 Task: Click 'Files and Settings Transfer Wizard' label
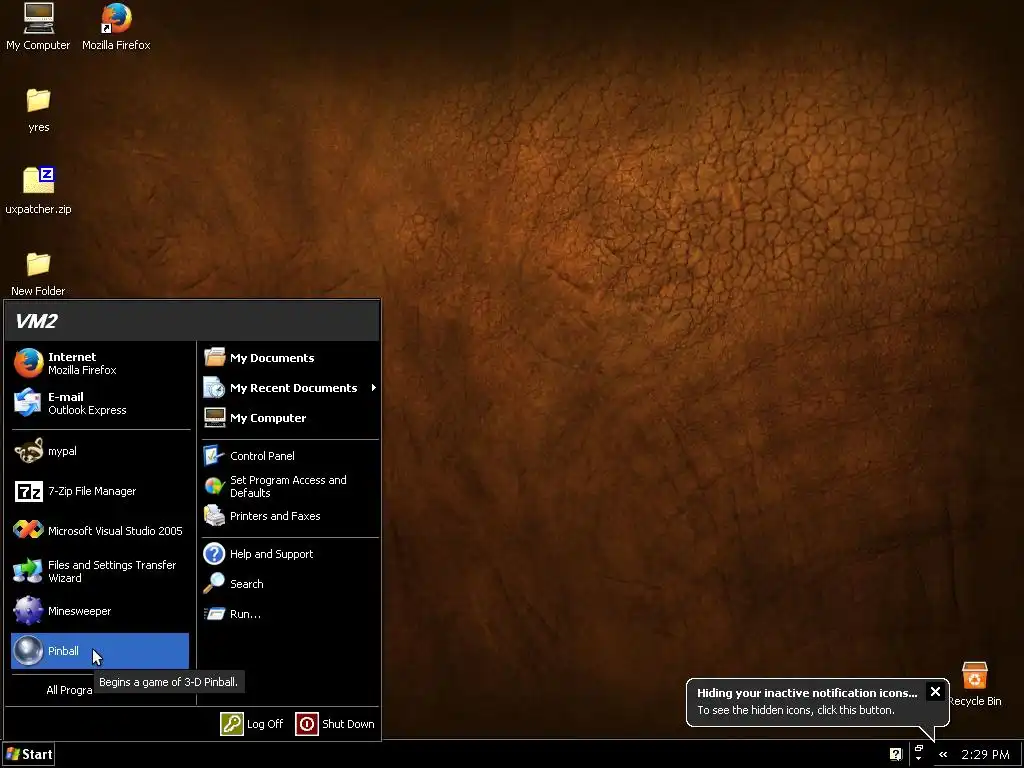click(112, 571)
